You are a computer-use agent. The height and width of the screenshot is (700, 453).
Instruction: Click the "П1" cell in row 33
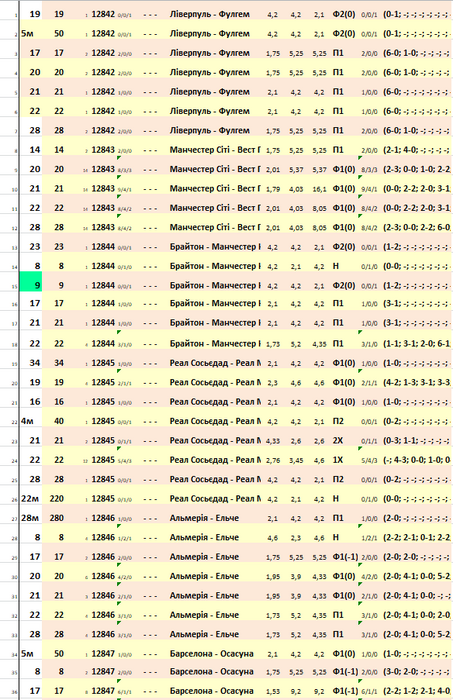coord(338,634)
